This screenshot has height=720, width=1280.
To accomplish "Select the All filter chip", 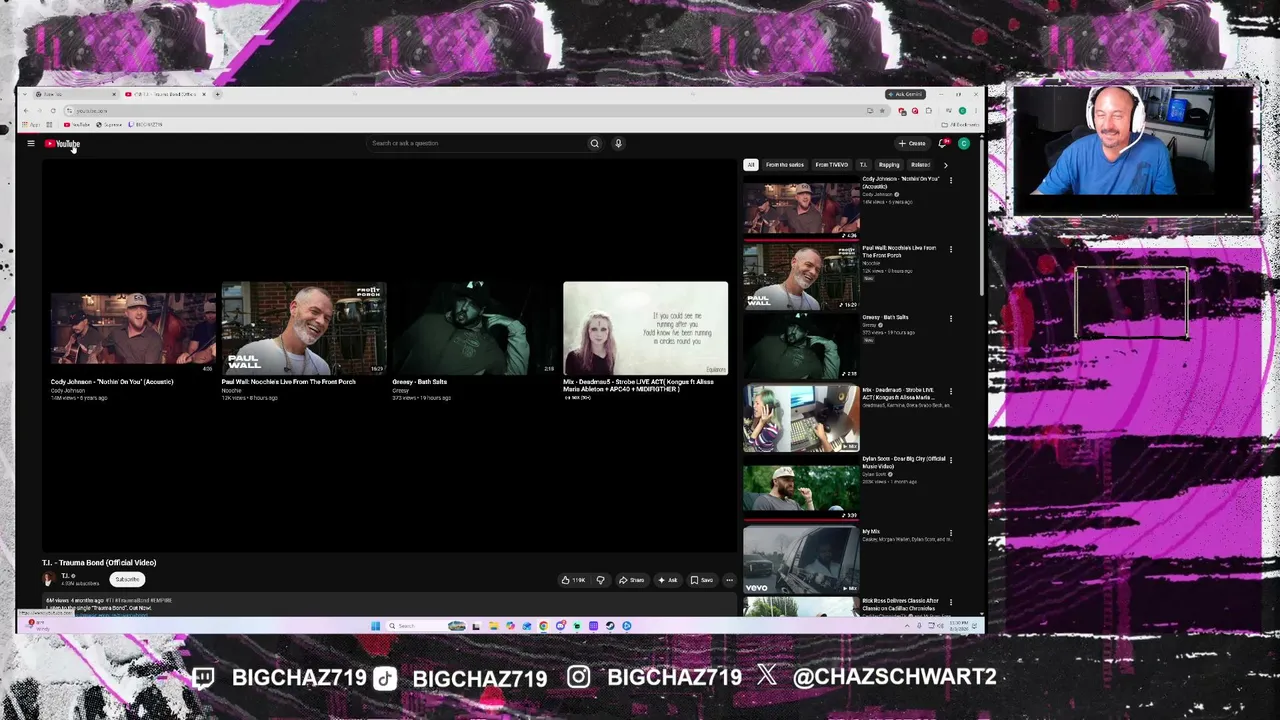I will coord(750,165).
